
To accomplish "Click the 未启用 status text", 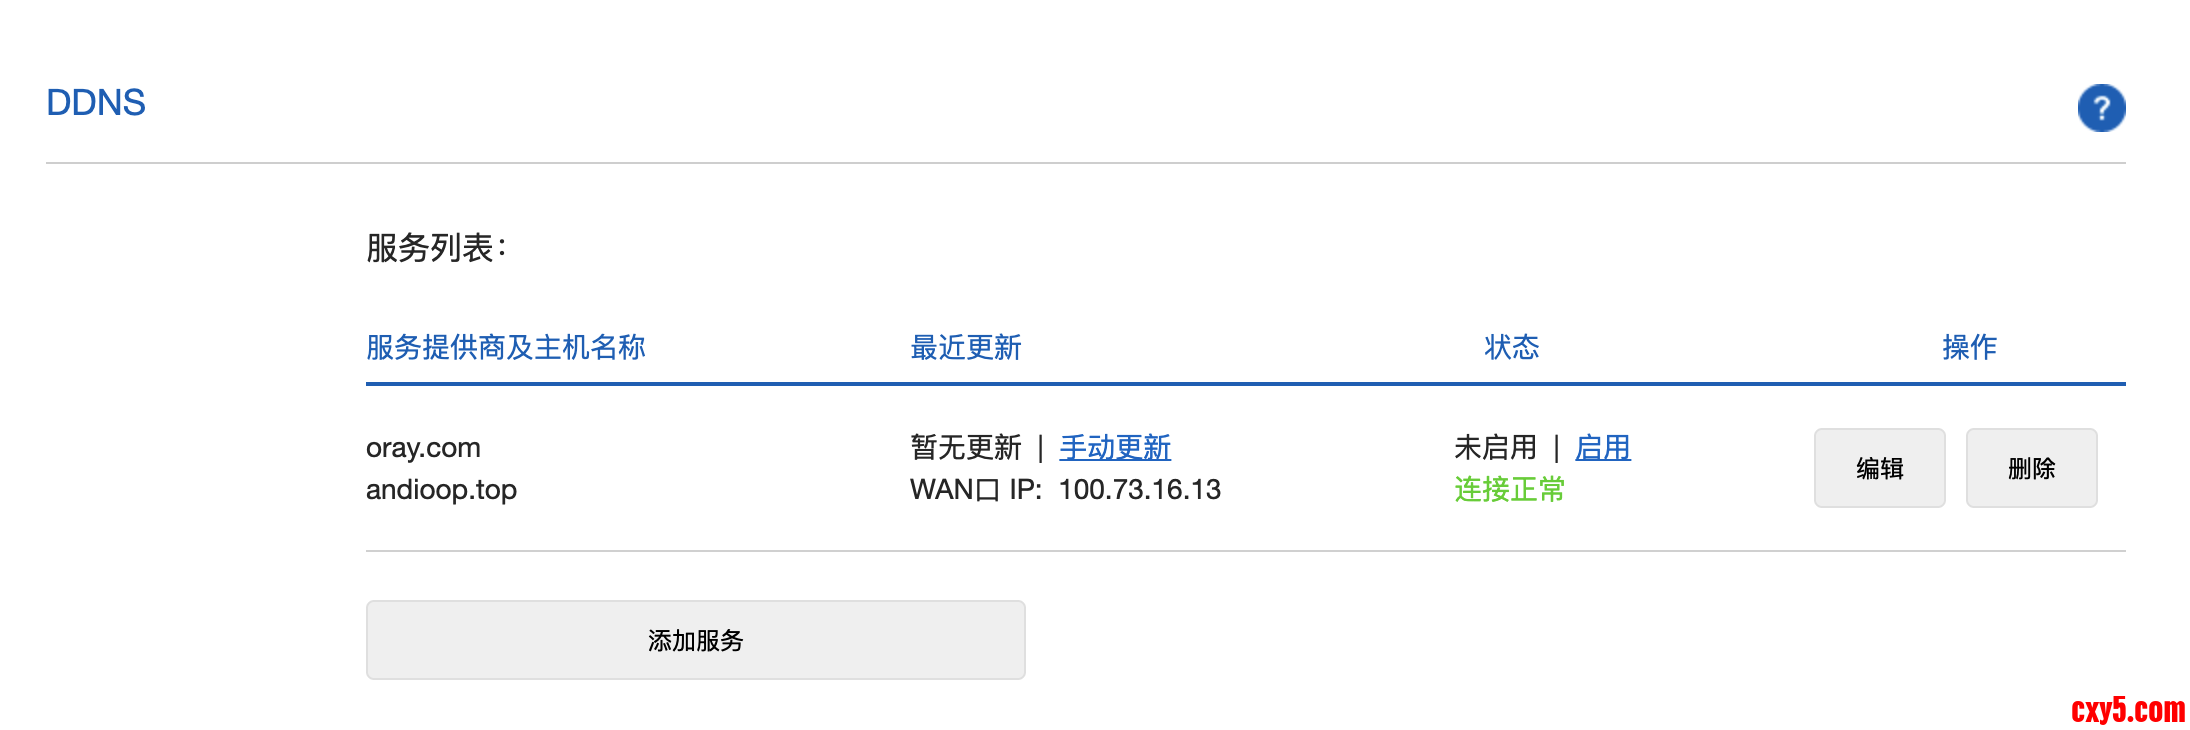I will click(x=1495, y=447).
